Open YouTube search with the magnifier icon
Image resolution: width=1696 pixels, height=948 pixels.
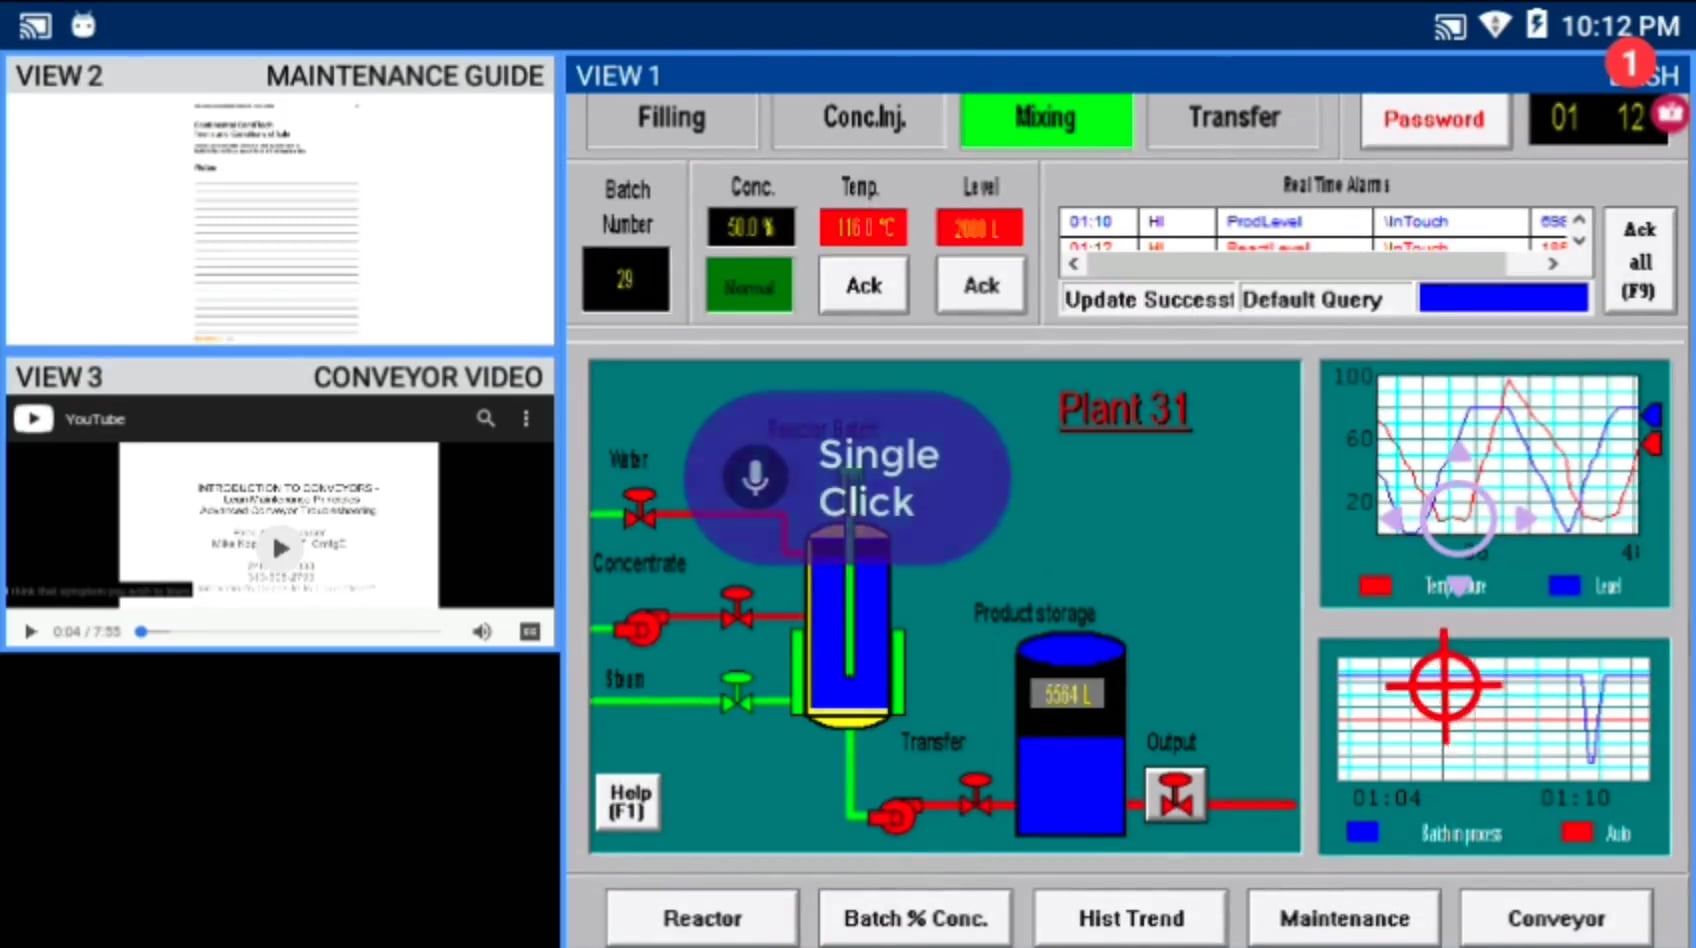pos(485,419)
